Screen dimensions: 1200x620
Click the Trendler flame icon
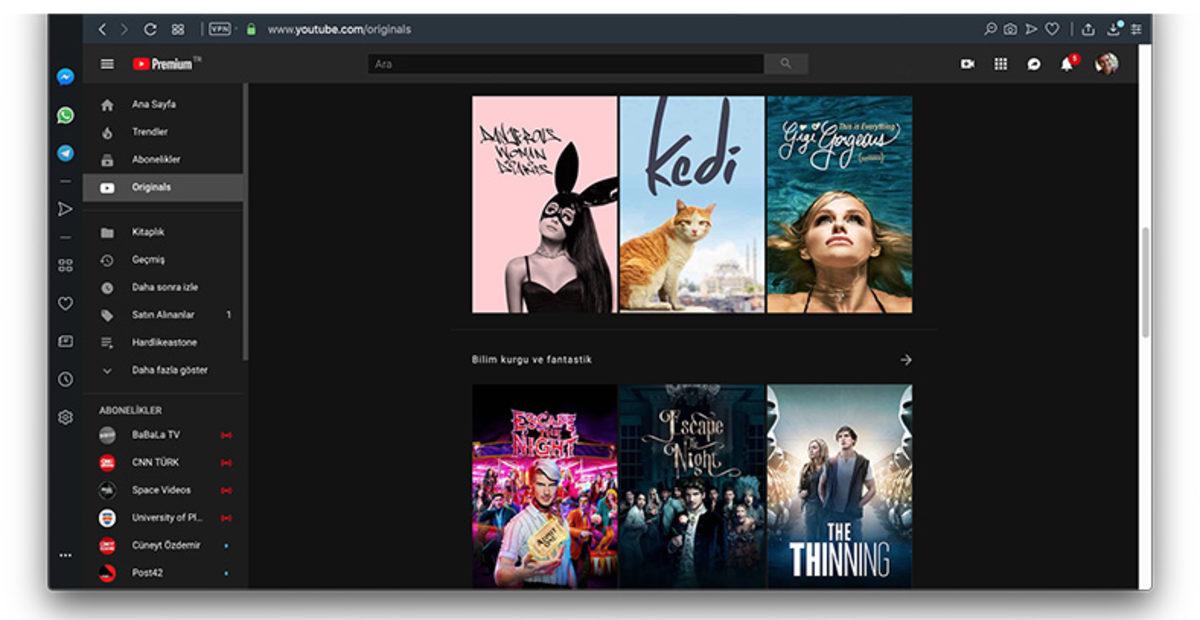tap(110, 131)
